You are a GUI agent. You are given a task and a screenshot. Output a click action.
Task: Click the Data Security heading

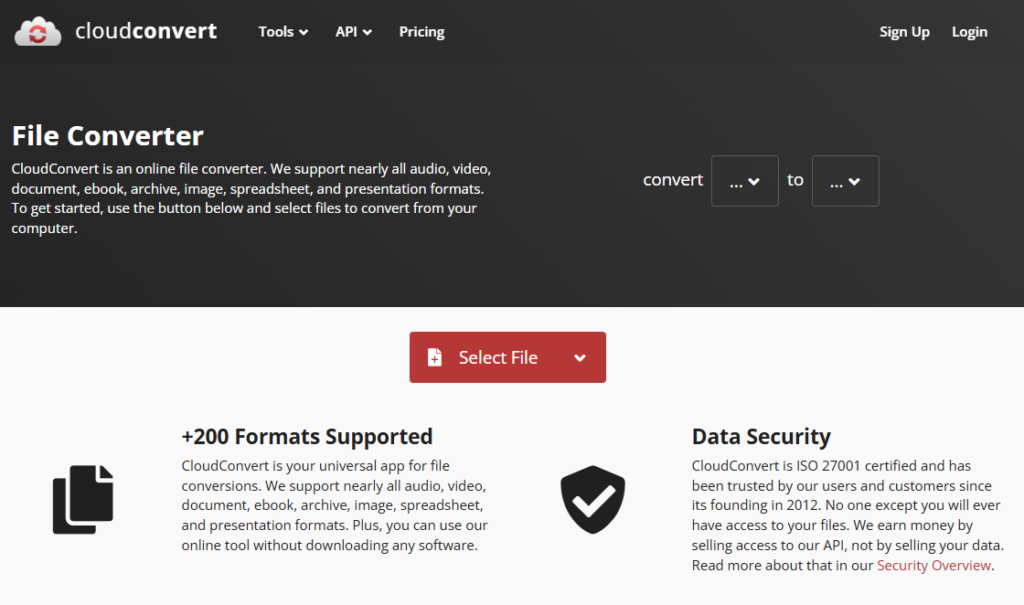click(x=761, y=437)
